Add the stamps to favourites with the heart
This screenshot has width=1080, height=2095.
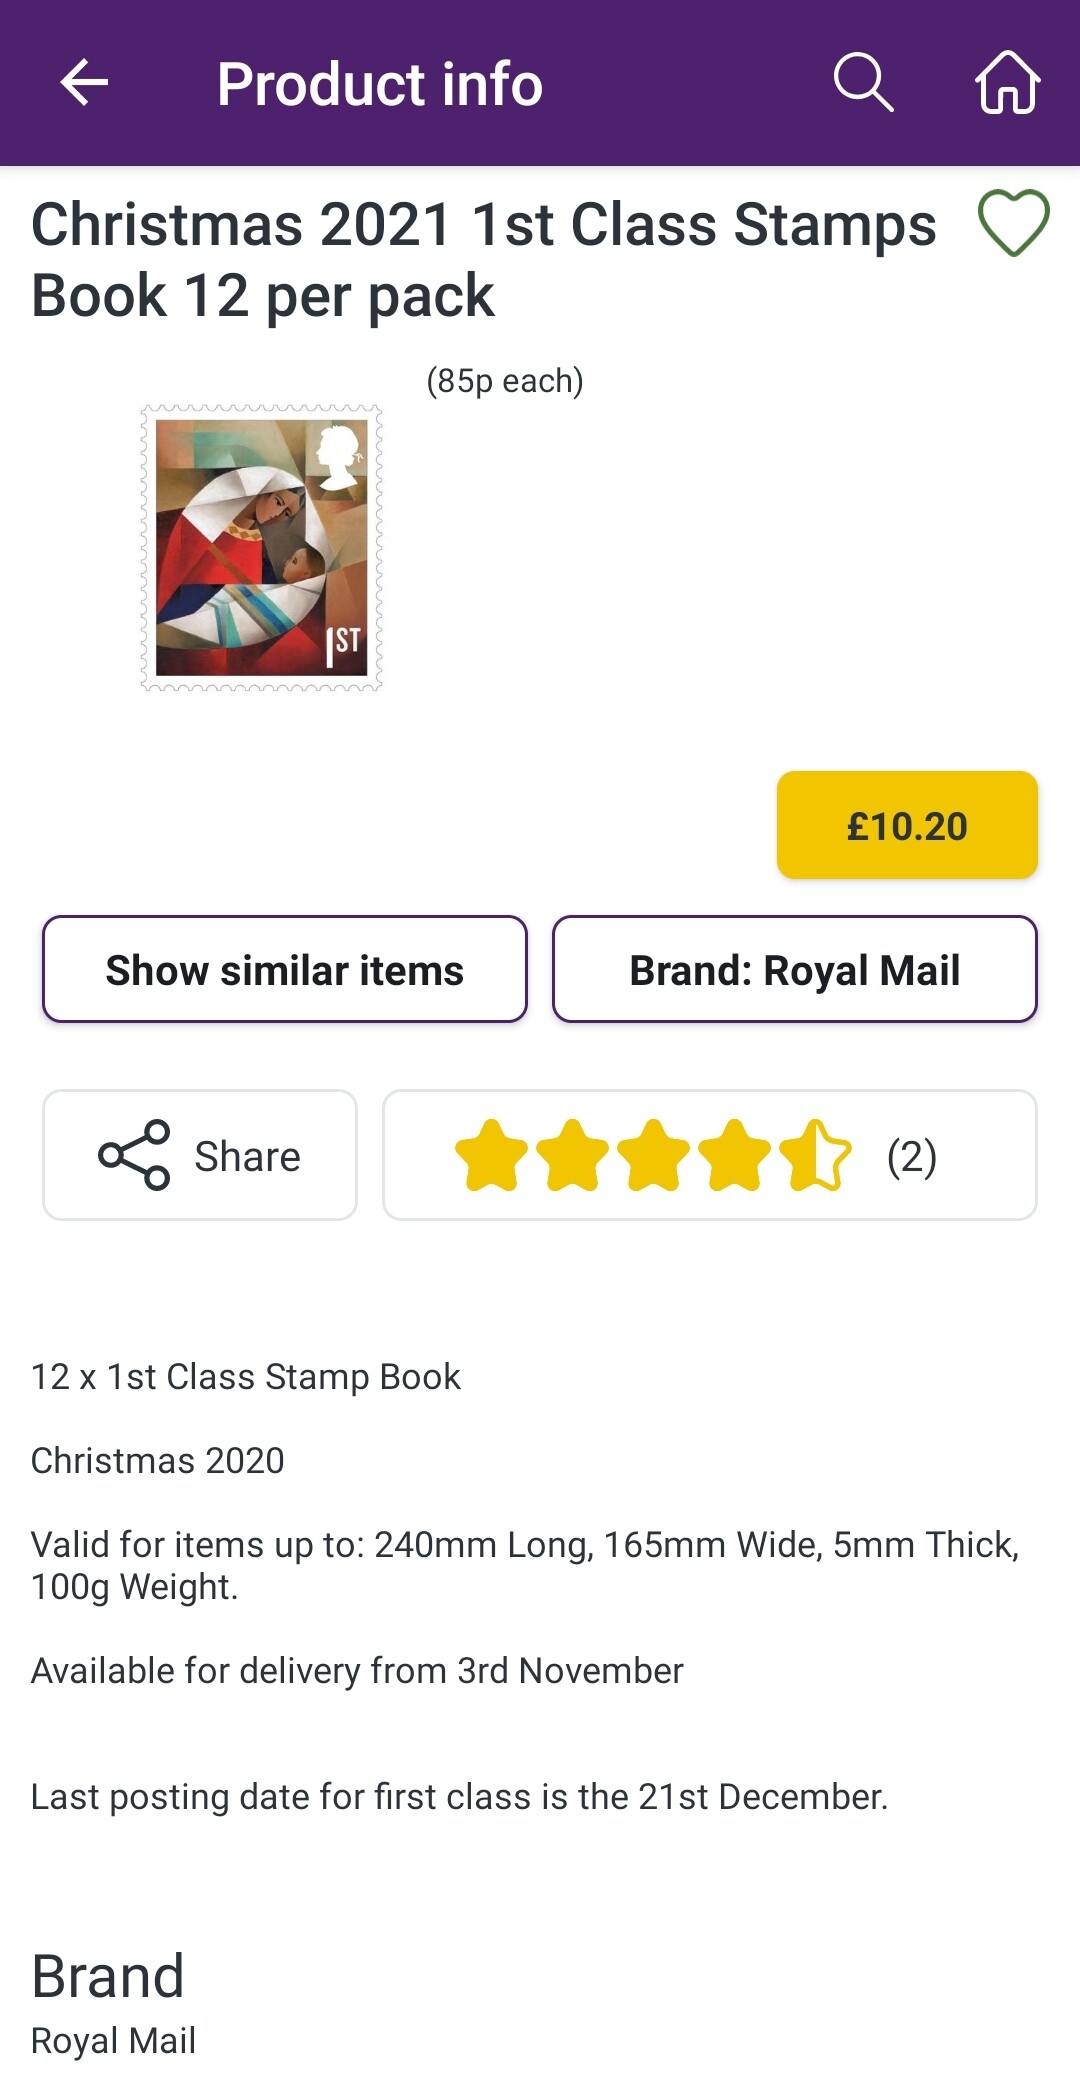pos(1013,222)
